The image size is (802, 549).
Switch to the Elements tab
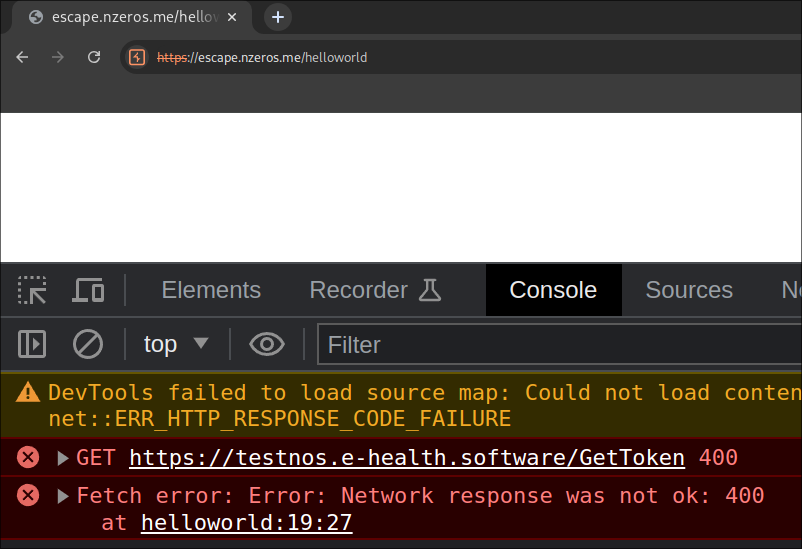point(211,290)
